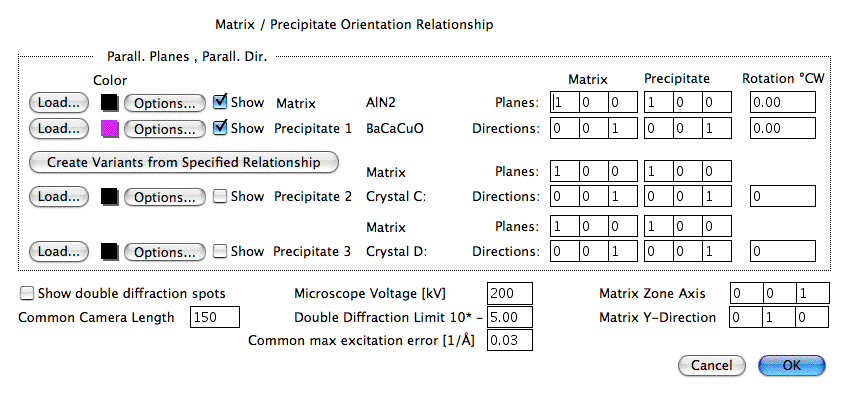The width and height of the screenshot is (849, 394).
Task: Open Options for Precipitate 1
Action: [165, 129]
